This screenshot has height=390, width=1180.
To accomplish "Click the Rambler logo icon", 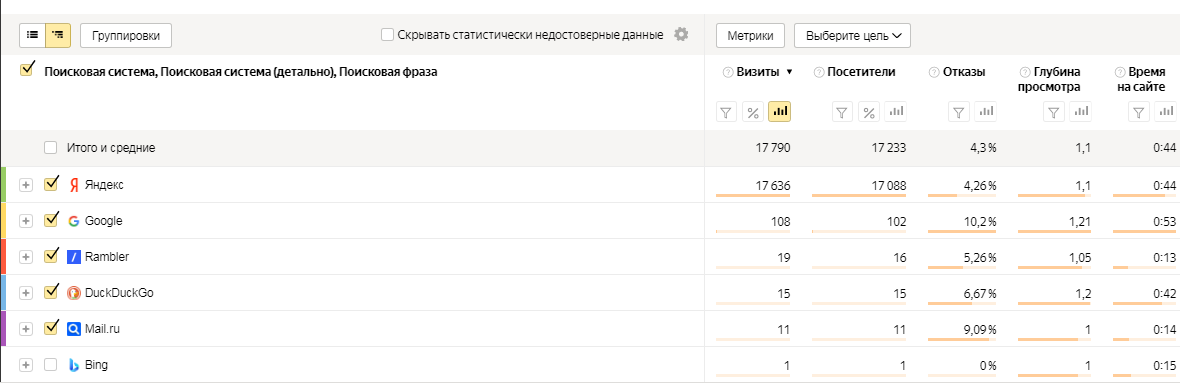I will (74, 257).
